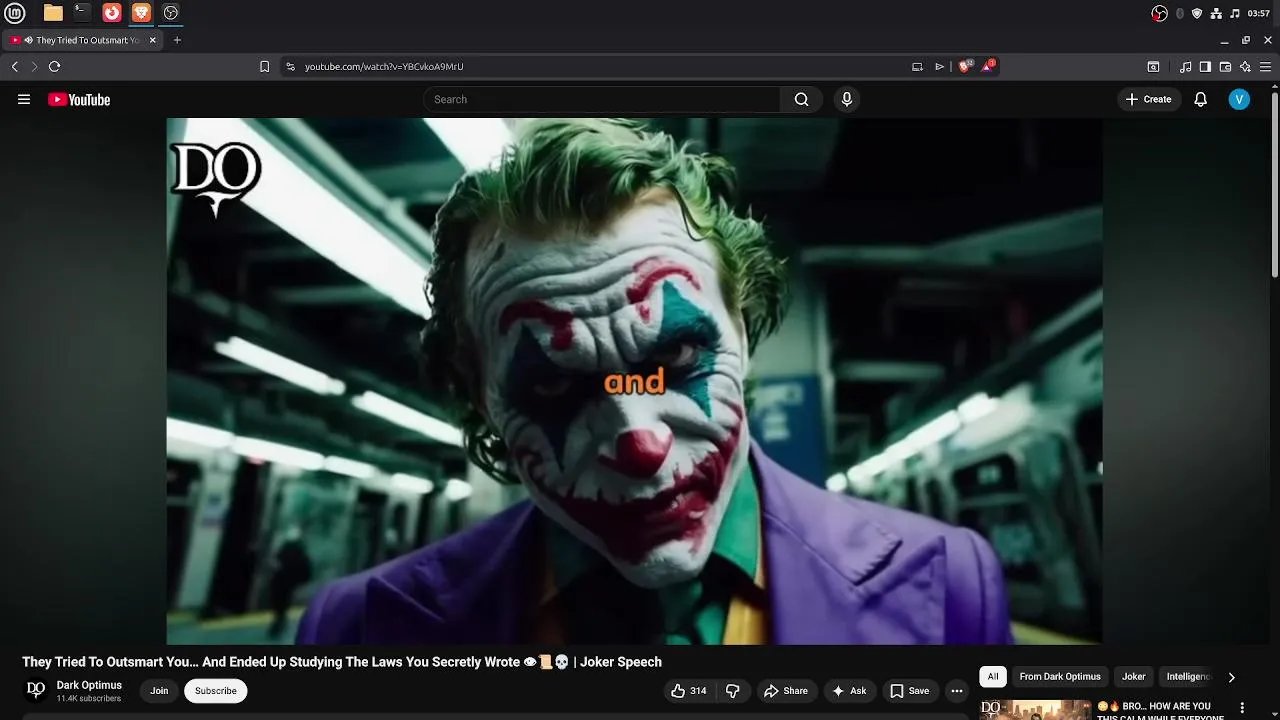1280x720 pixels.
Task: Open the system tray music note
Action: pos(1235,13)
